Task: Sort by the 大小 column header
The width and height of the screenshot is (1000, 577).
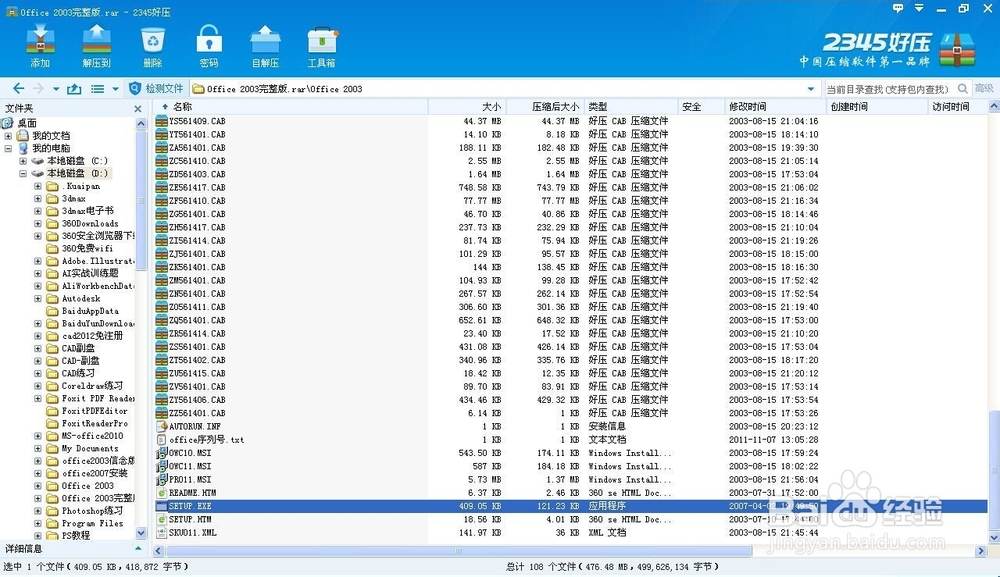Action: tap(466, 106)
